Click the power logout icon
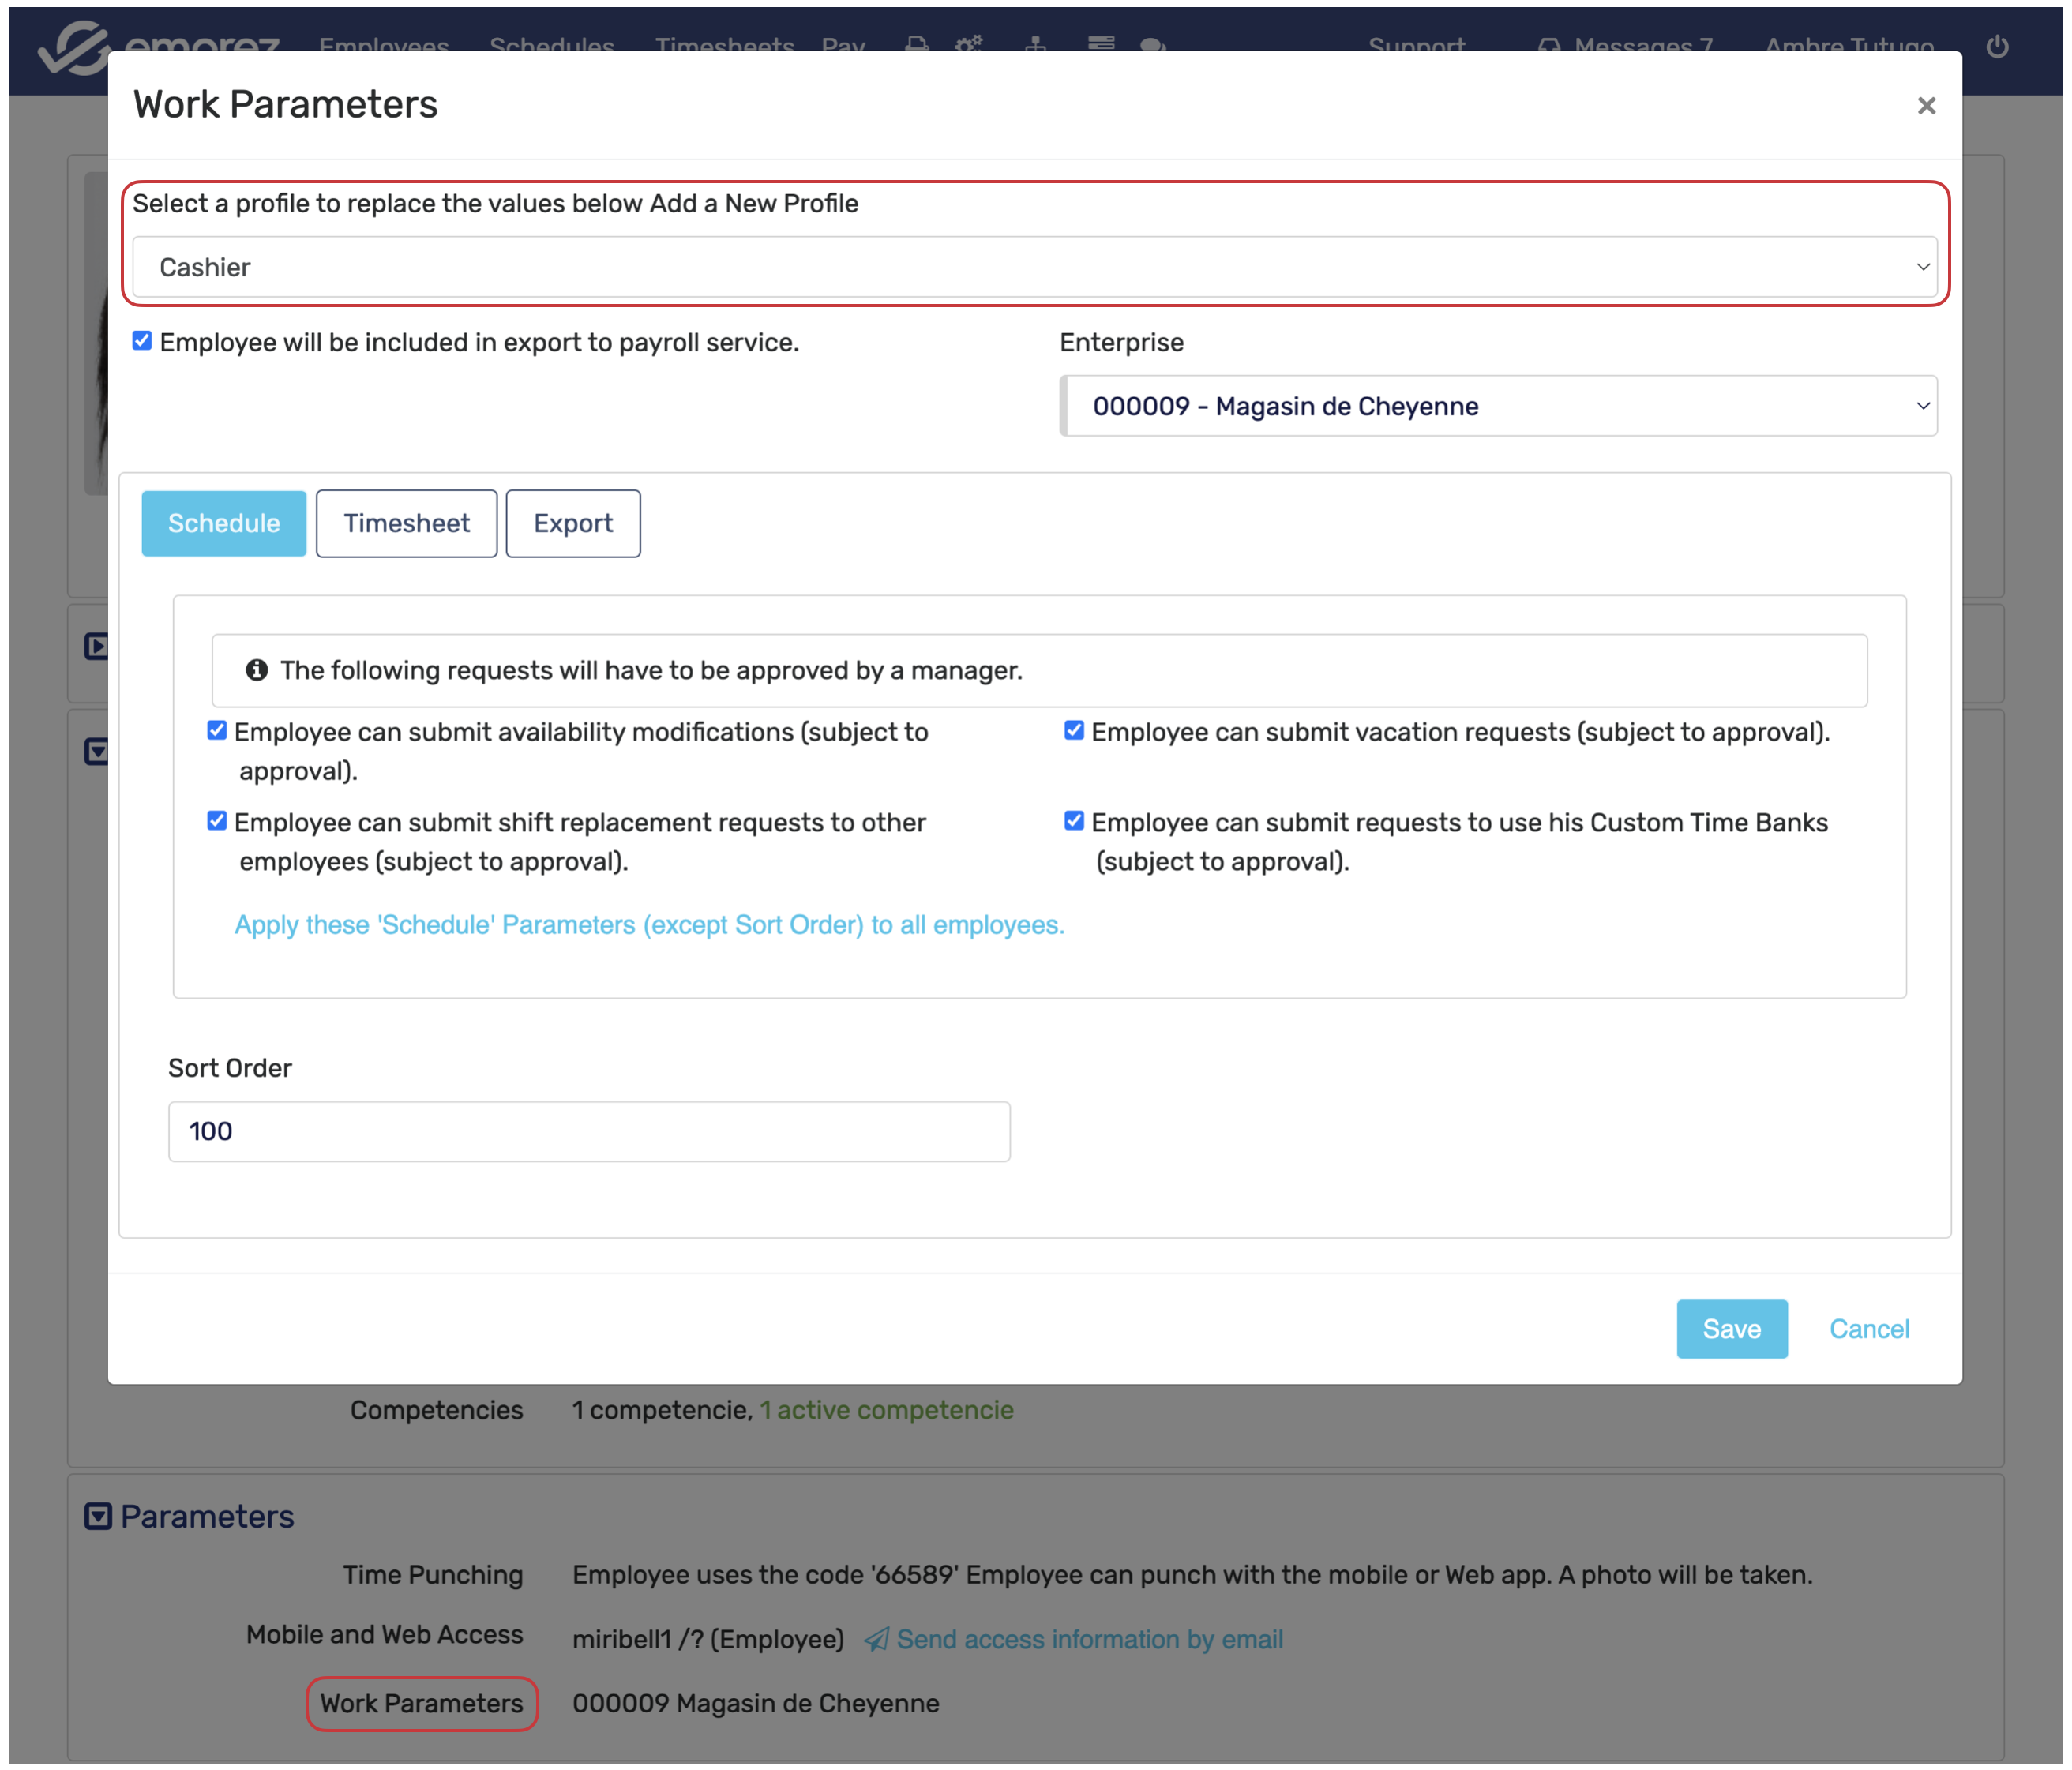Screen dimensions: 2072x1770 coord(1996,46)
